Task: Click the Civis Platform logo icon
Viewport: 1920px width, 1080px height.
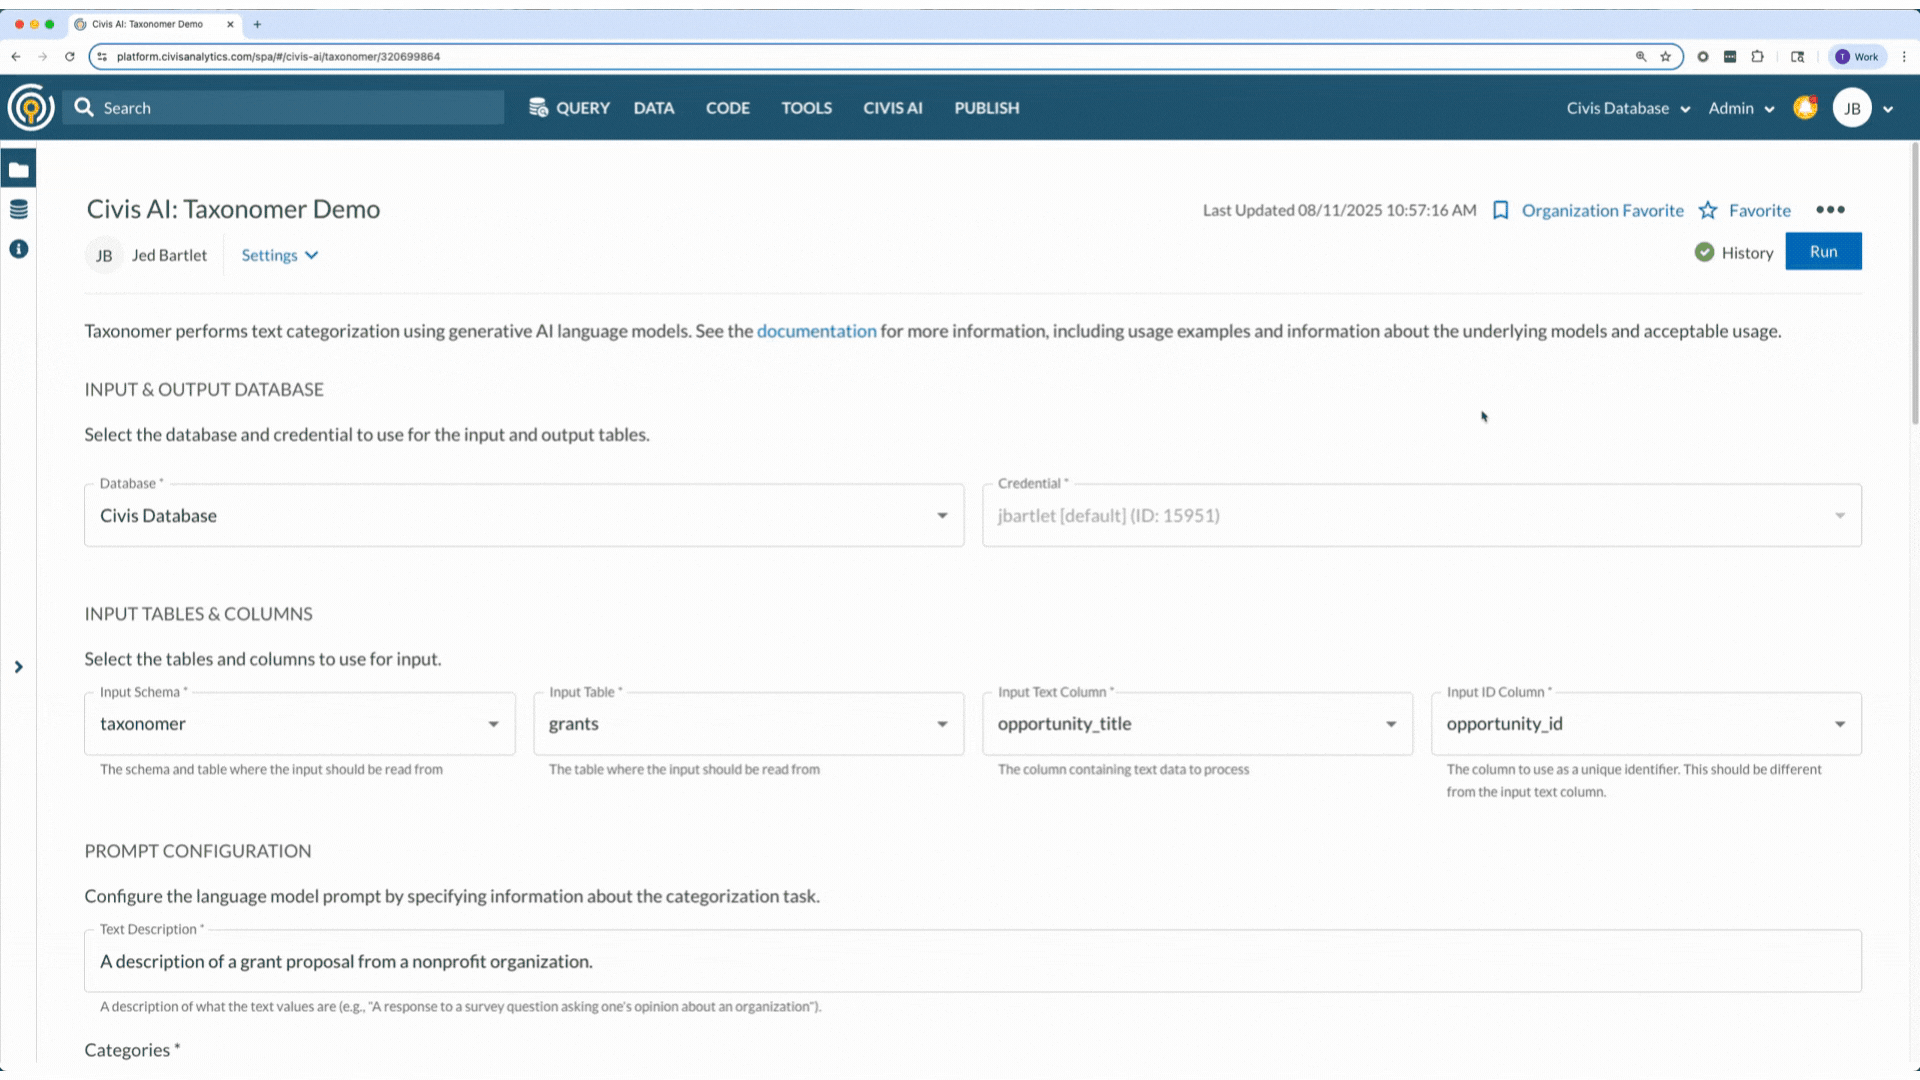Action: (x=31, y=107)
